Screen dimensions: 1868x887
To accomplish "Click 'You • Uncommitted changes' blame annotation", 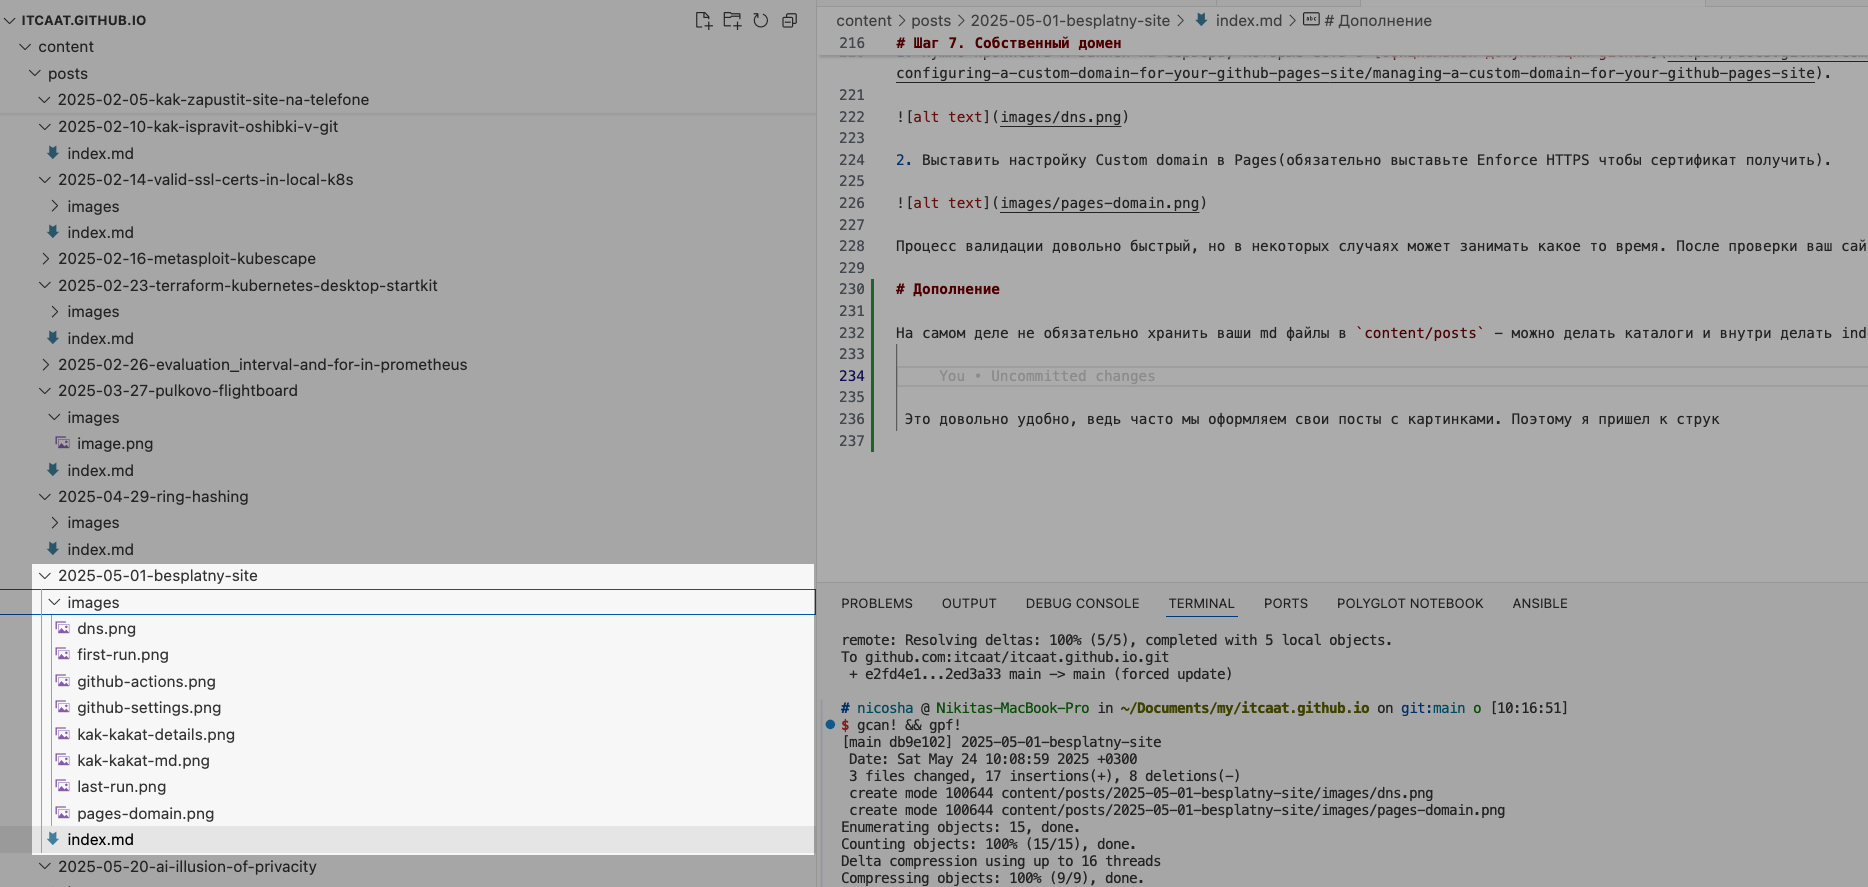I will [x=1047, y=376].
